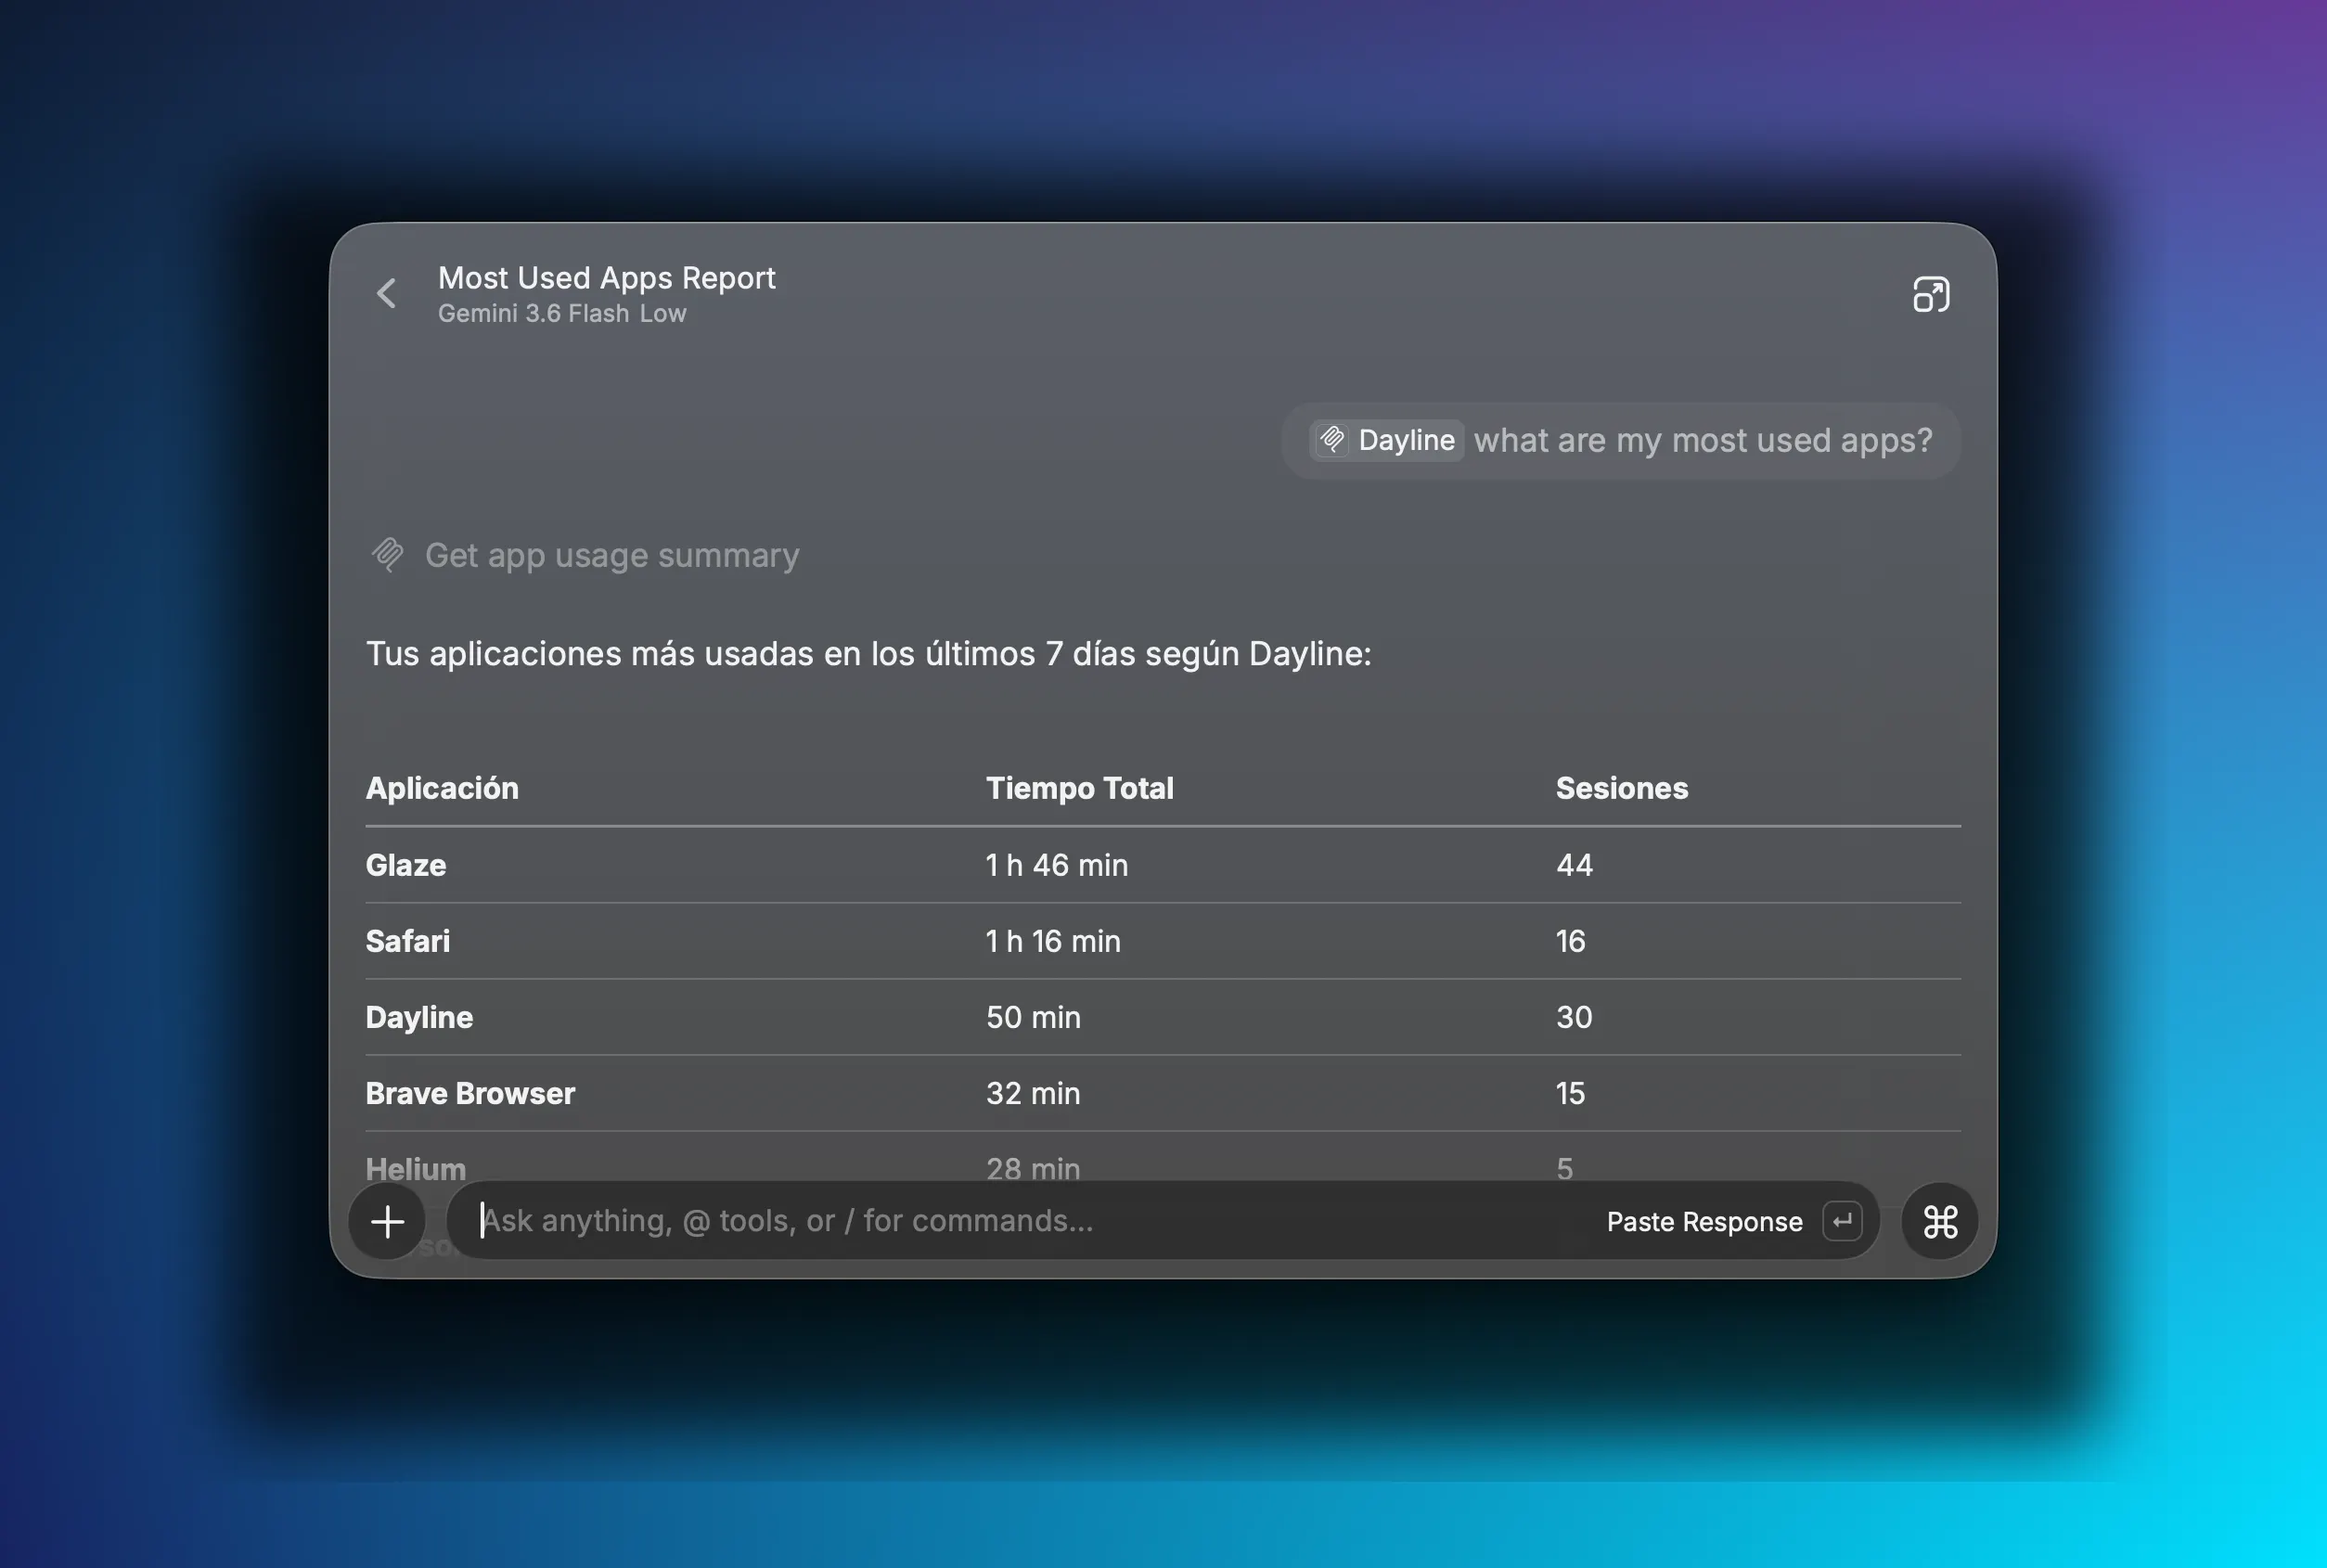Click the '28 min' cell
Image resolution: width=2327 pixels, height=1568 pixels.
(x=1033, y=1168)
